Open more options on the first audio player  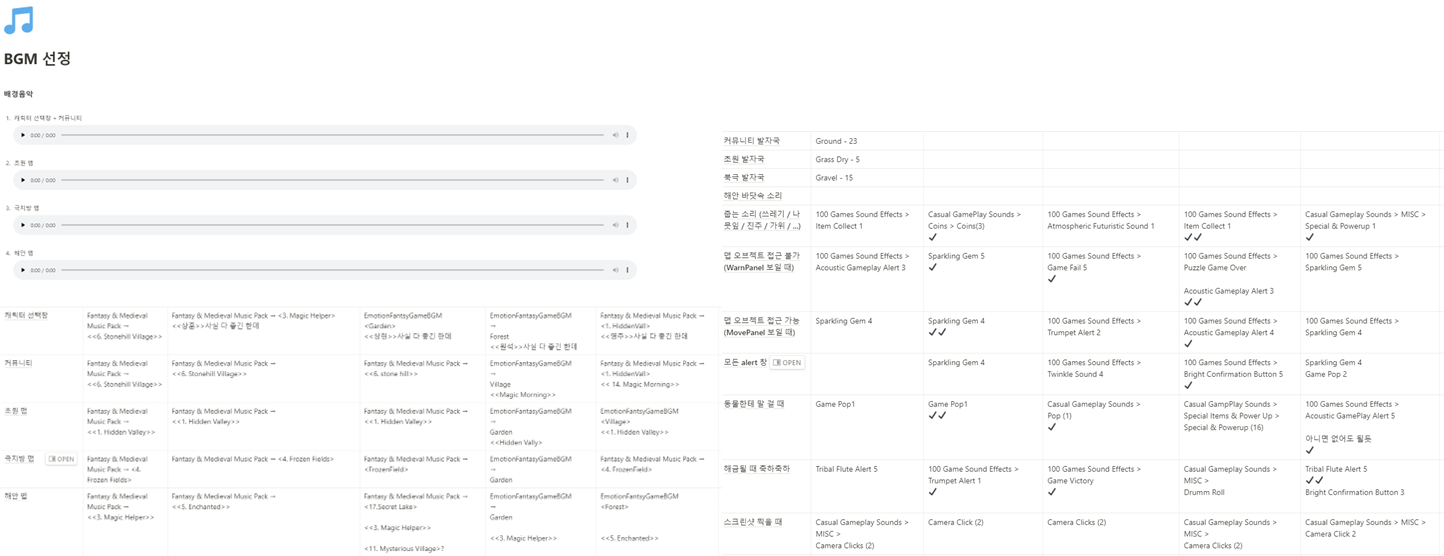pos(628,135)
